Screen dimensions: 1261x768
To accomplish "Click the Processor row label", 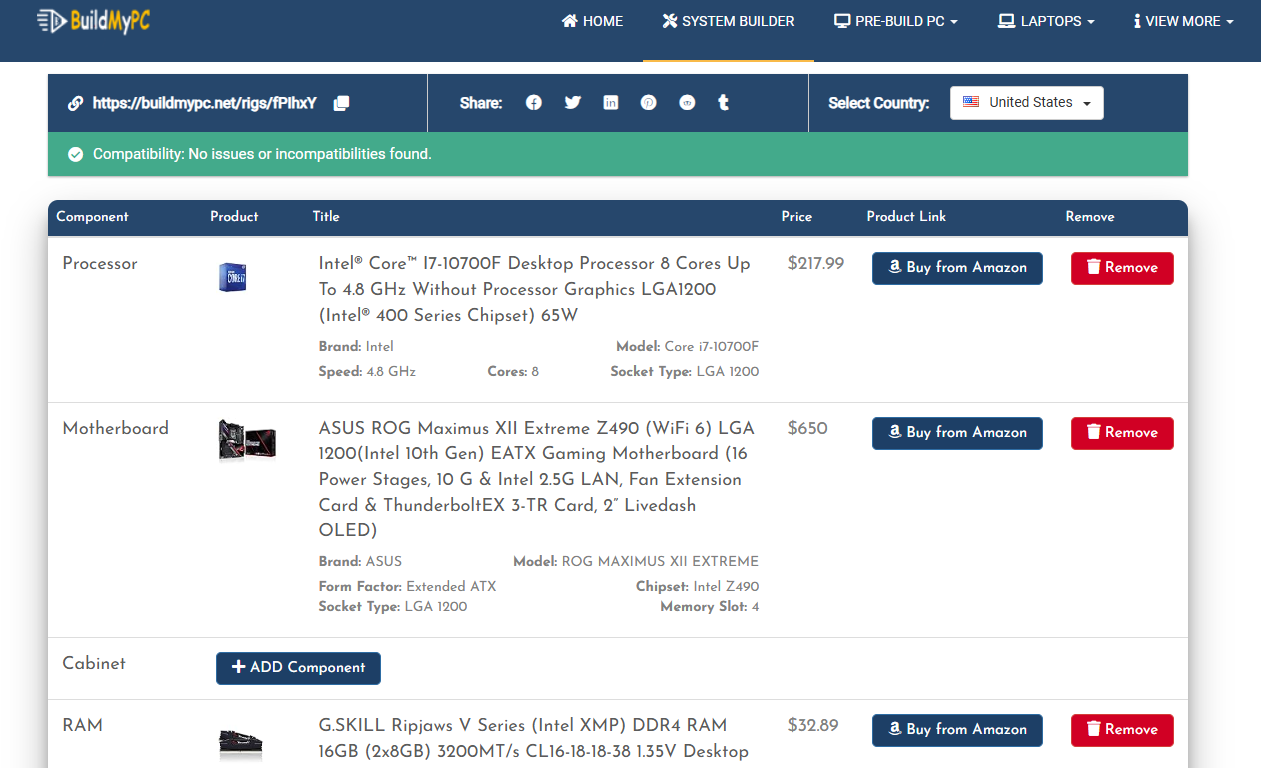I will click(x=100, y=264).
